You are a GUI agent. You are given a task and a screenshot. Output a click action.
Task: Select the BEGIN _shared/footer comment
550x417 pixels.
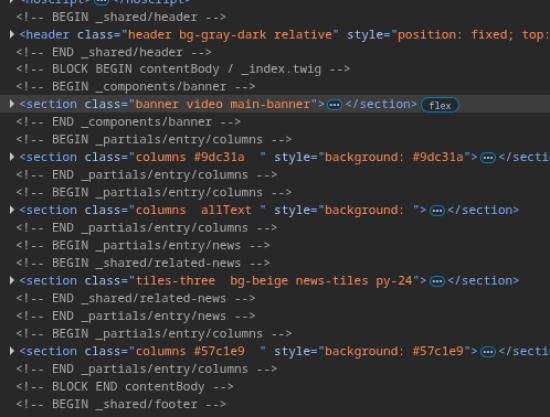coord(121,404)
